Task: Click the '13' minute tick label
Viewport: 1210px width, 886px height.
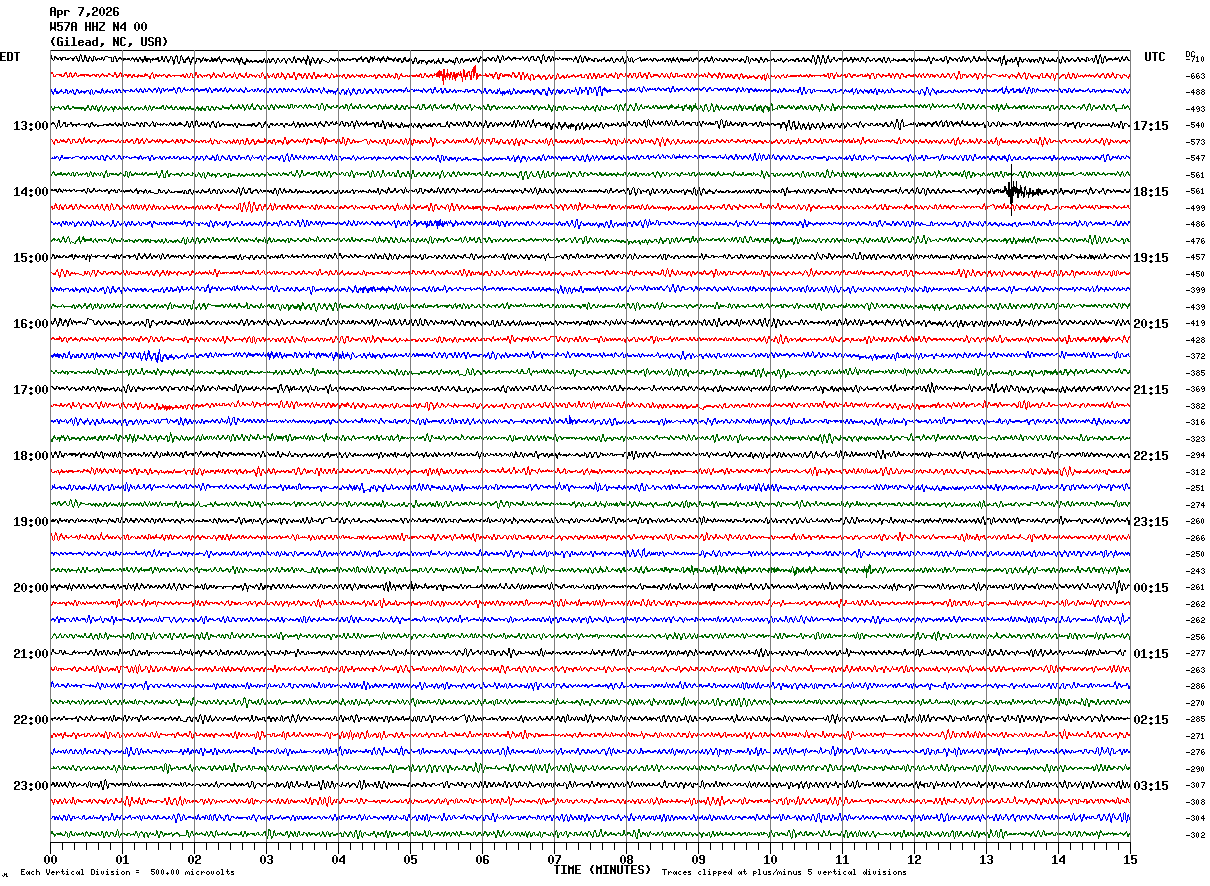Action: tap(986, 859)
